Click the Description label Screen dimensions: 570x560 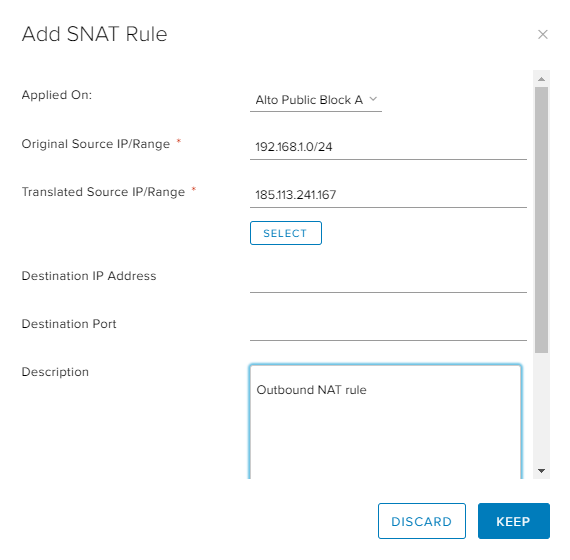tap(55, 372)
